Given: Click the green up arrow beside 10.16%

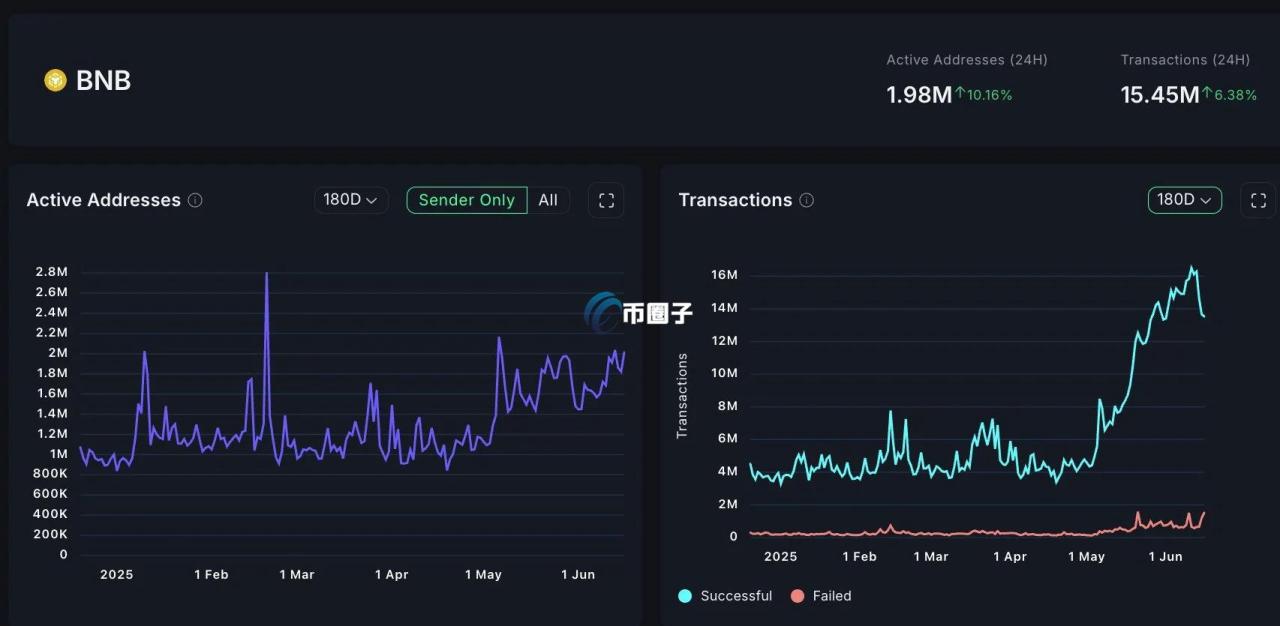Looking at the screenshot, I should click(960, 94).
